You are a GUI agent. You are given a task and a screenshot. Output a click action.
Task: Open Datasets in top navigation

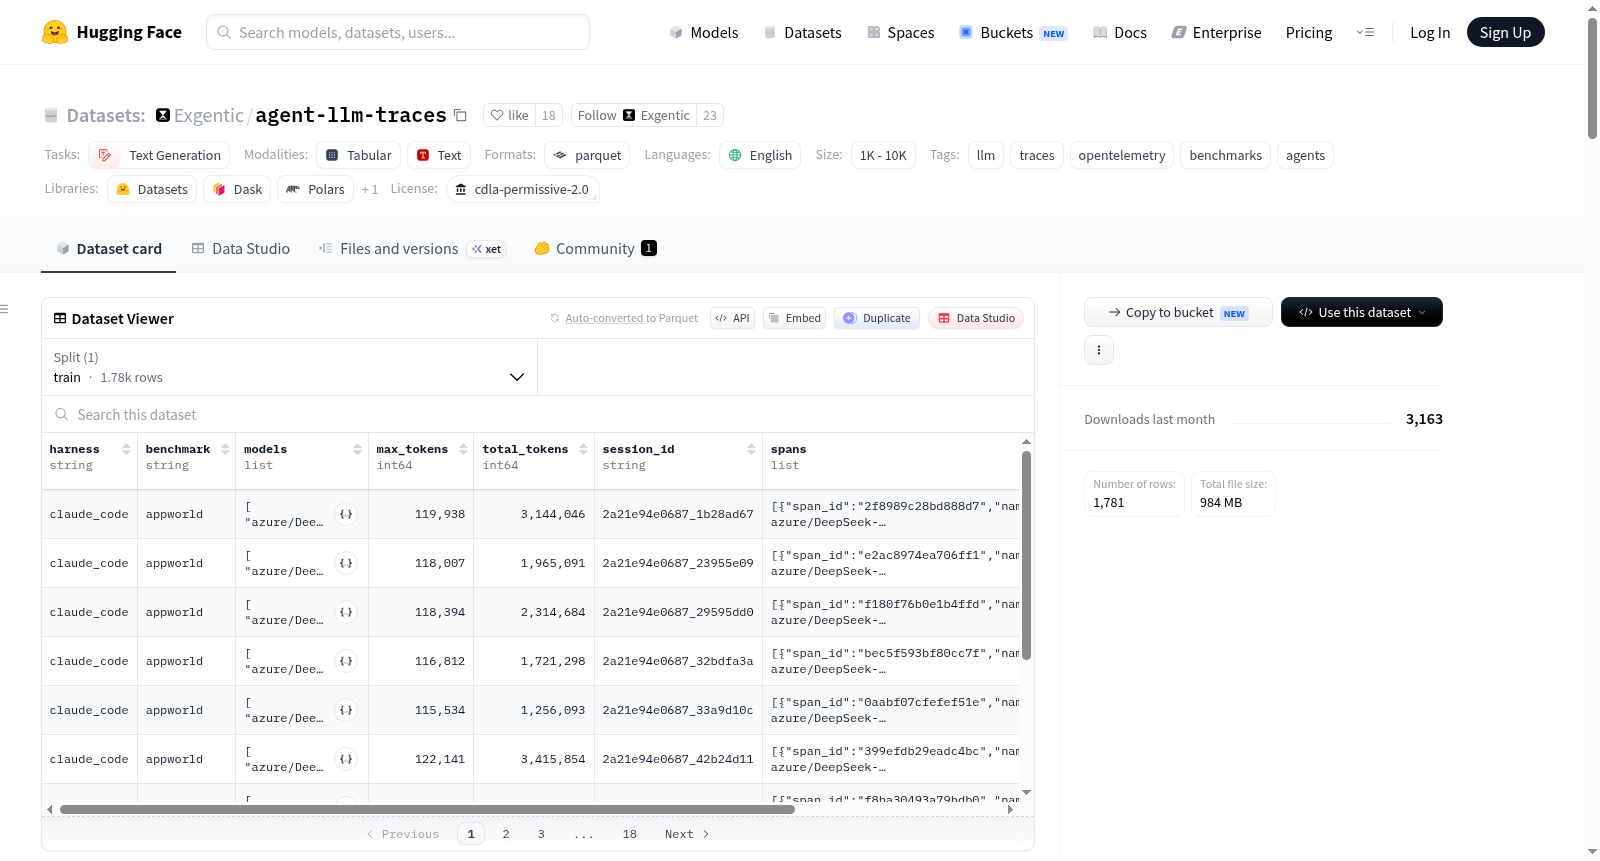coord(802,32)
